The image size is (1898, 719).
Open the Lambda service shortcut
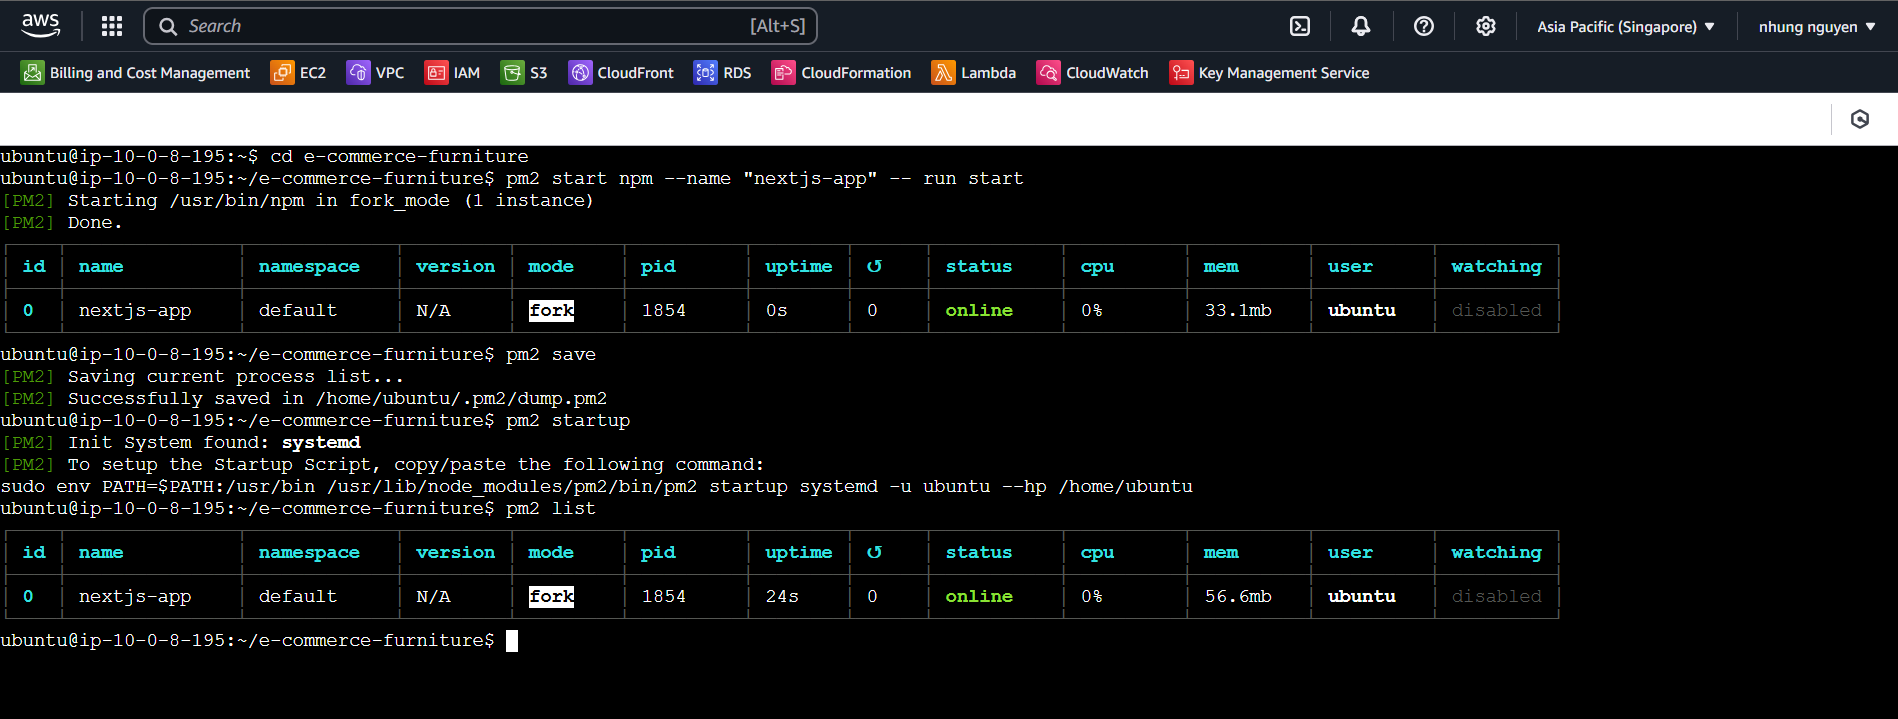click(973, 73)
